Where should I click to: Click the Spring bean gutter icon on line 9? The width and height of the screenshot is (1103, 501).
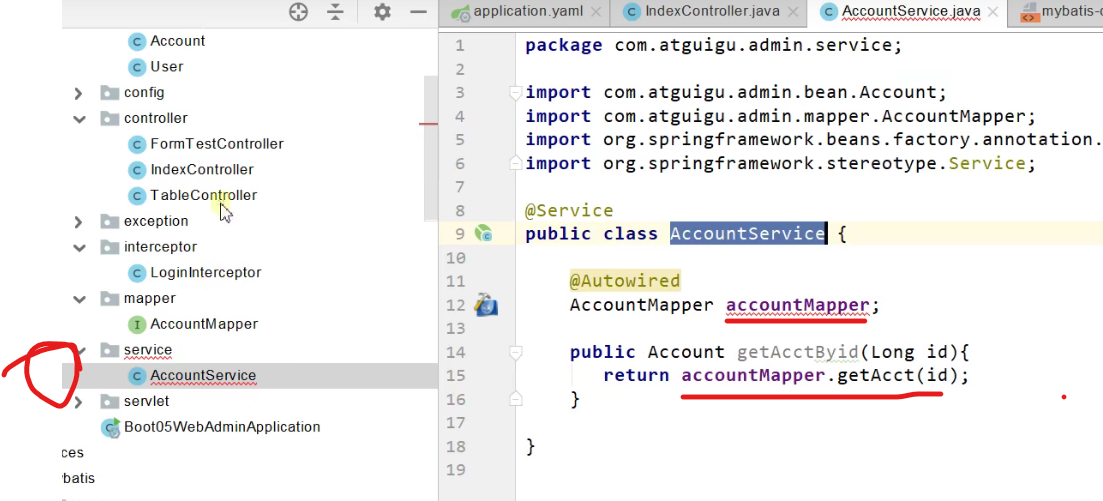pos(483,234)
